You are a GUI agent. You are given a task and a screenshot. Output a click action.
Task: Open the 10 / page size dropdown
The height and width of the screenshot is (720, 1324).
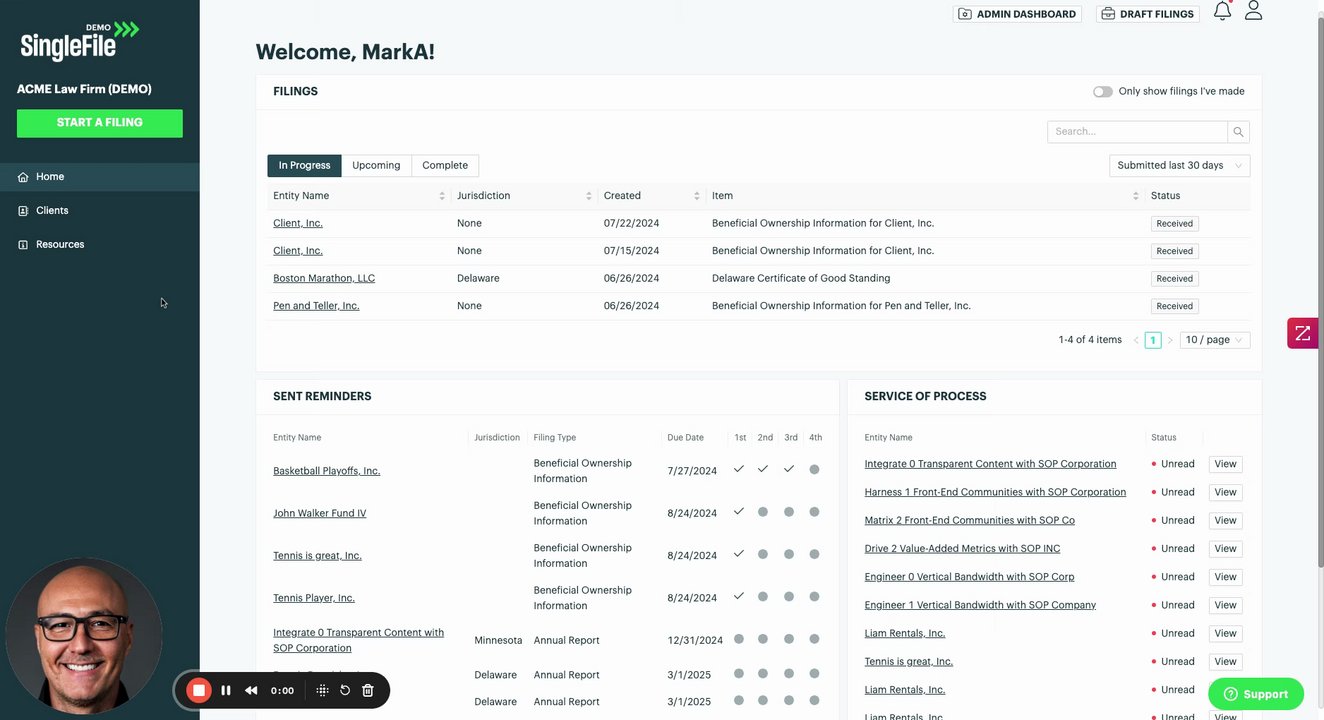pos(1215,340)
